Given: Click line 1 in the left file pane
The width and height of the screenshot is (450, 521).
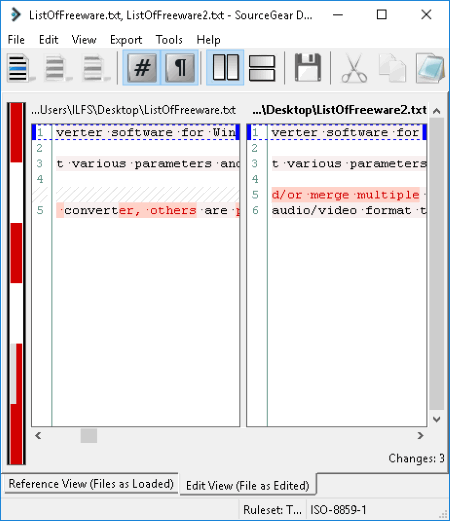Looking at the screenshot, I should click(136, 132).
